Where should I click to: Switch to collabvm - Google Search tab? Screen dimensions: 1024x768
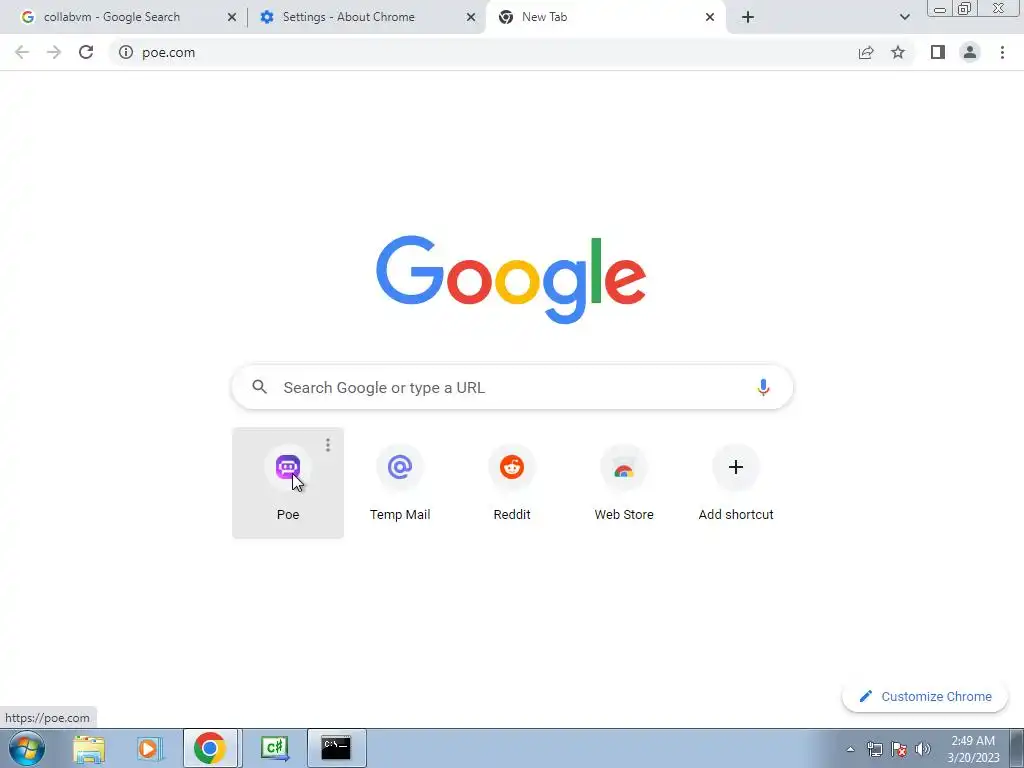point(124,17)
